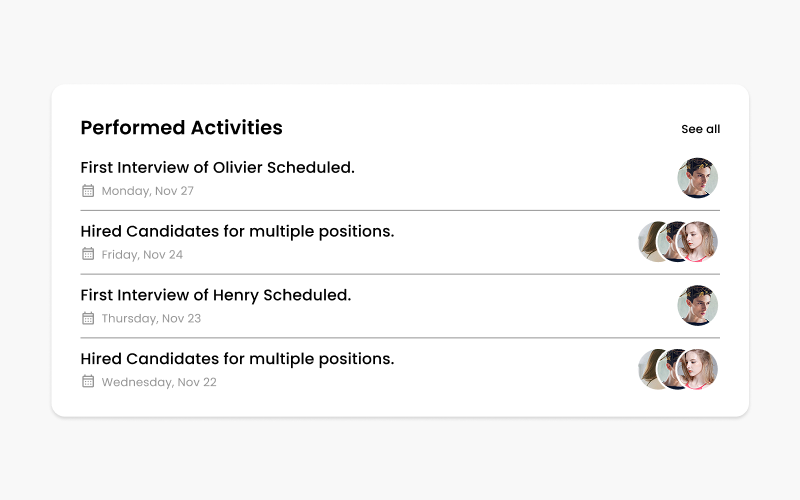Screen dimensions: 800x500
Task: Click leftmost long-hair avatar in Nov 24 row
Action: point(646,241)
